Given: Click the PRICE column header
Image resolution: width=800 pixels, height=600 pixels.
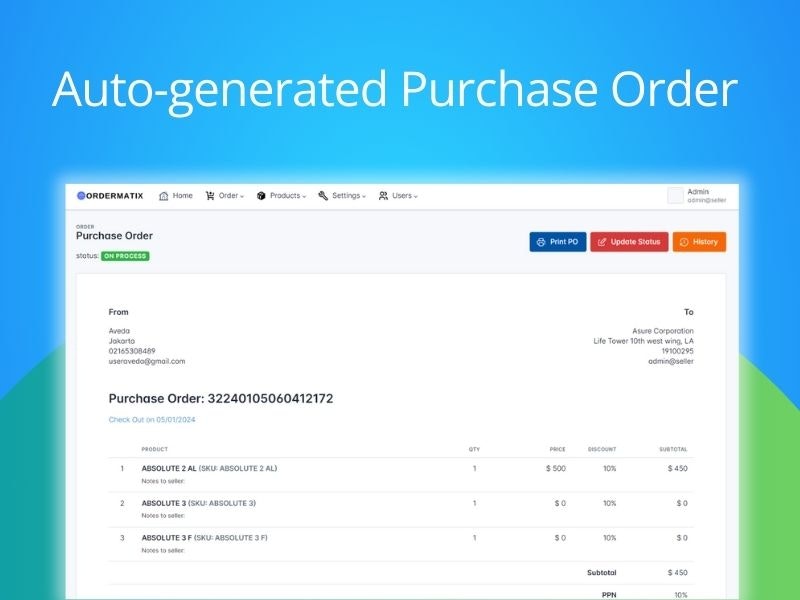Looking at the screenshot, I should [x=558, y=449].
